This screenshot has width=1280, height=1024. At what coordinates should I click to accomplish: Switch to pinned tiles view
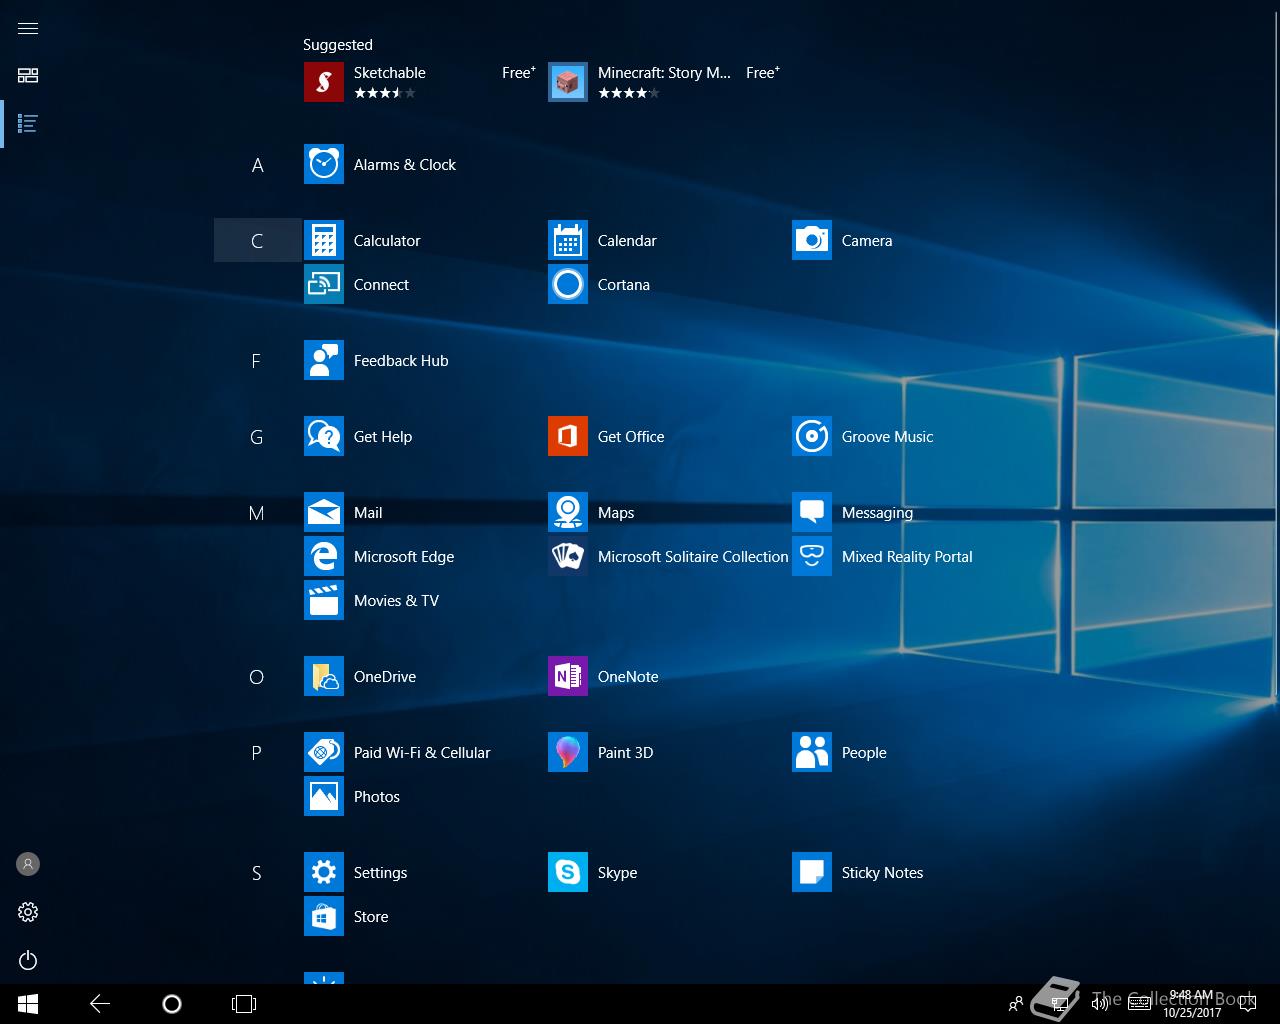coord(28,76)
